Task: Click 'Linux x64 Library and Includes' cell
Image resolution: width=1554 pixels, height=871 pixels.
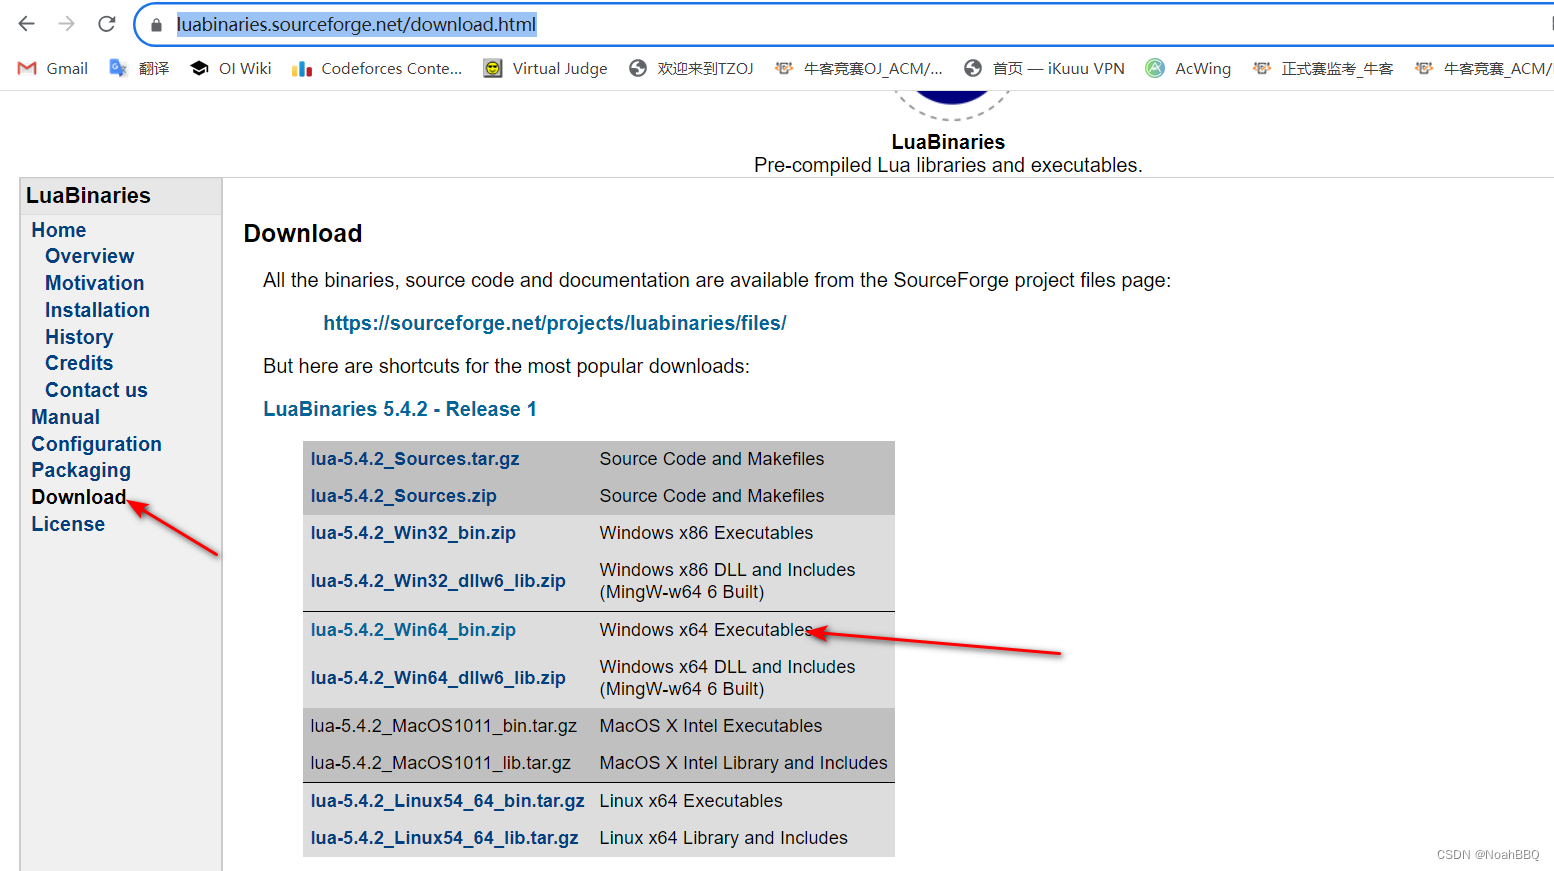Action: [x=723, y=838]
